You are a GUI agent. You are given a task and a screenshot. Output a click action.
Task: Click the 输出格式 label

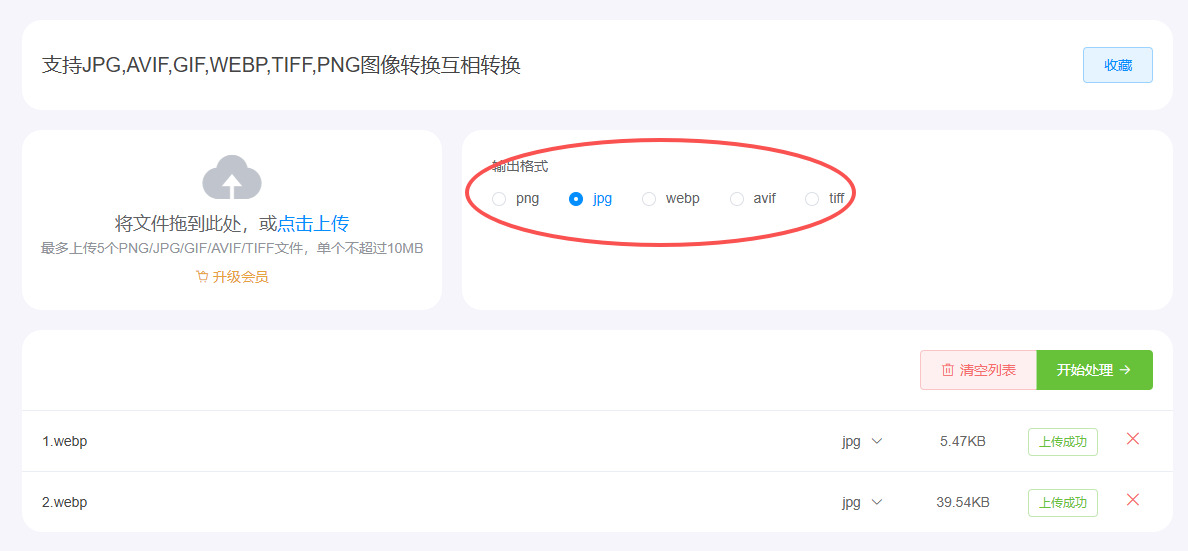pos(520,167)
